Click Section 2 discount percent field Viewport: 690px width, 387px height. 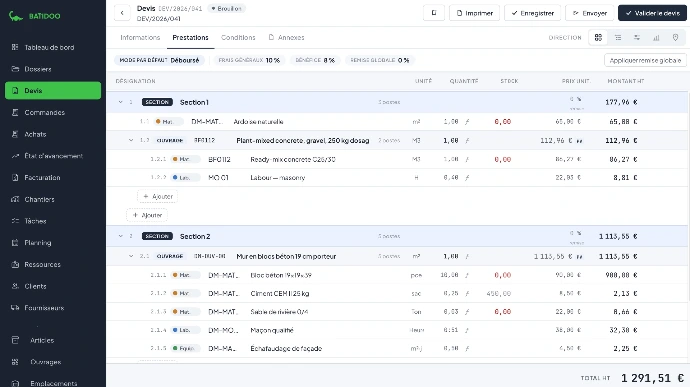(x=576, y=233)
